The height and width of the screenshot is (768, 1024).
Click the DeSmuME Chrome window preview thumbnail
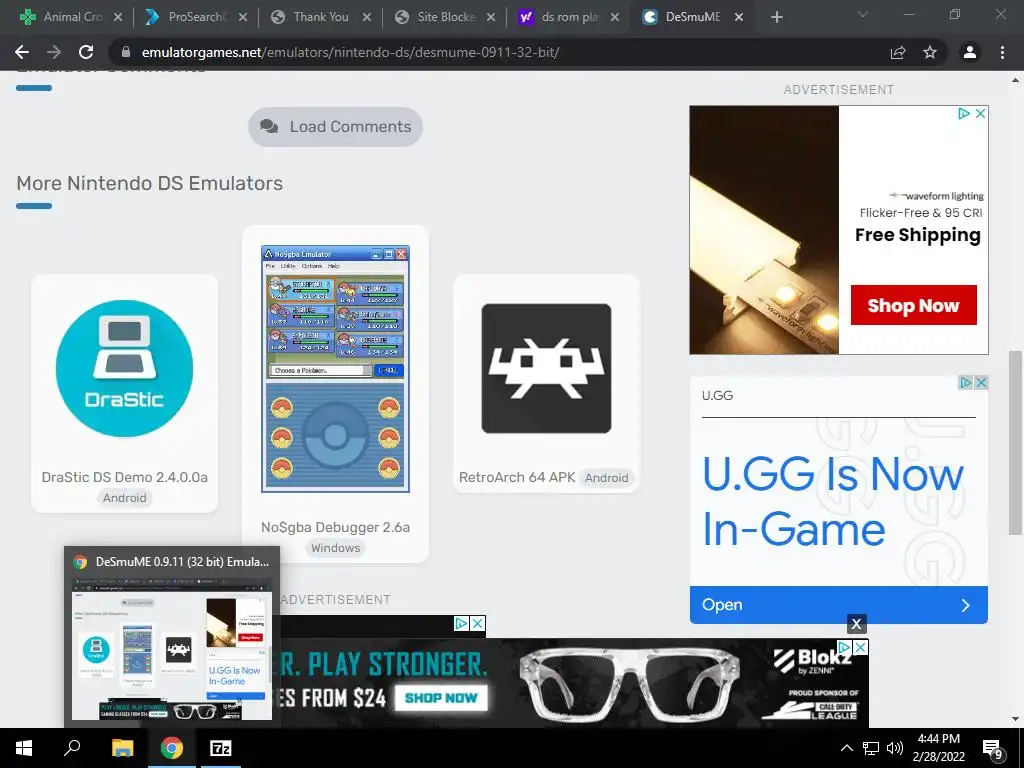click(x=172, y=648)
